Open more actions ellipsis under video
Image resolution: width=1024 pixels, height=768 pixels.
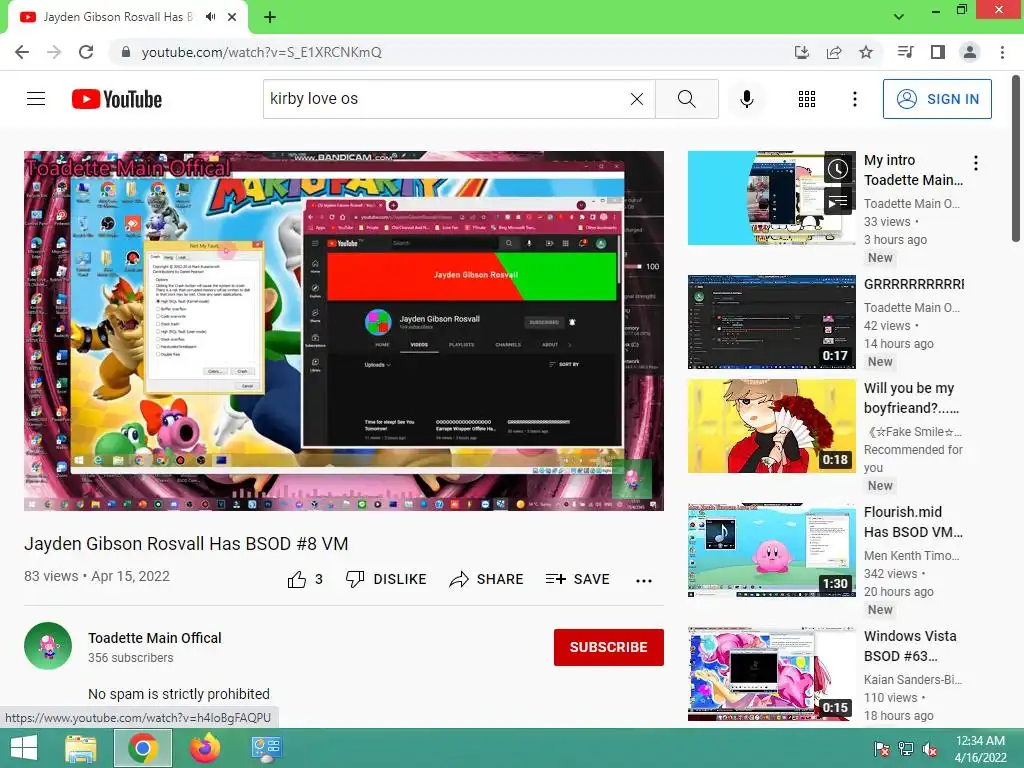coord(644,581)
